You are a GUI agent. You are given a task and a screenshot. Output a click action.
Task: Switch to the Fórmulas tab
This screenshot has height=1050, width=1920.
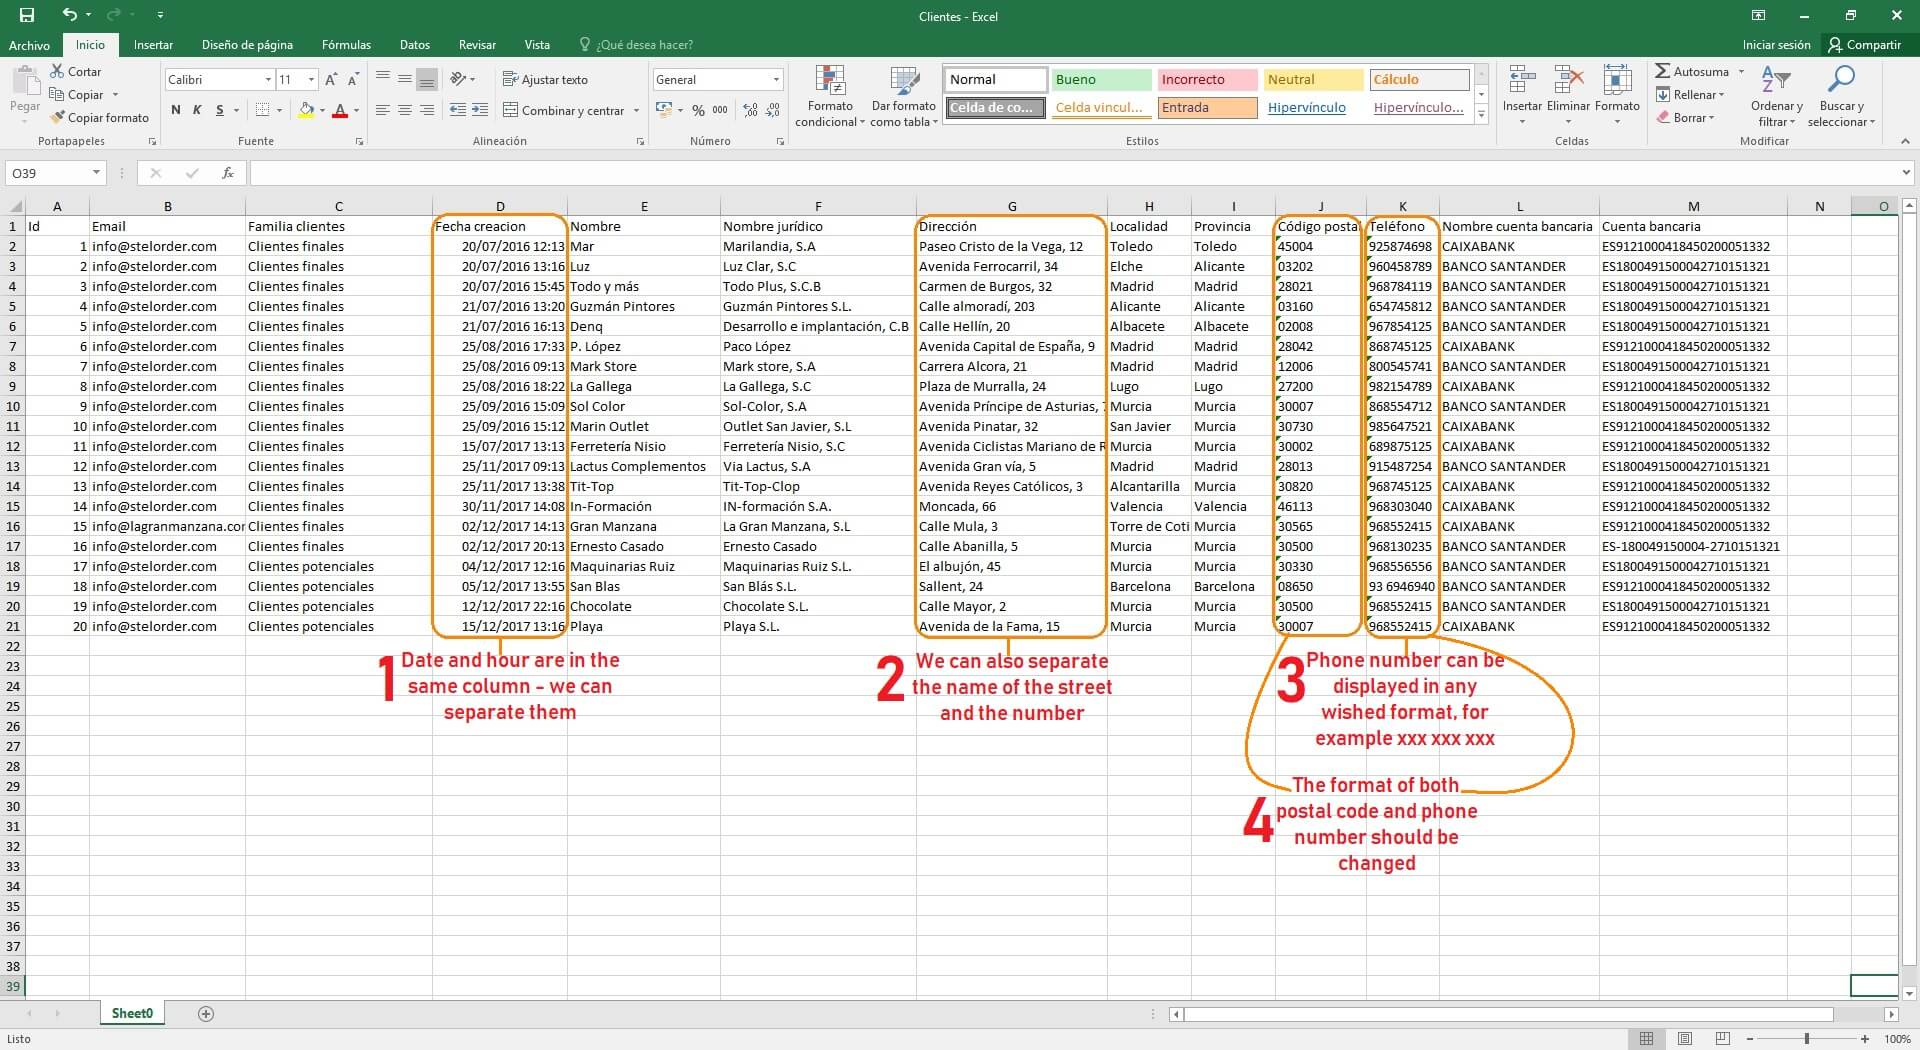[346, 45]
